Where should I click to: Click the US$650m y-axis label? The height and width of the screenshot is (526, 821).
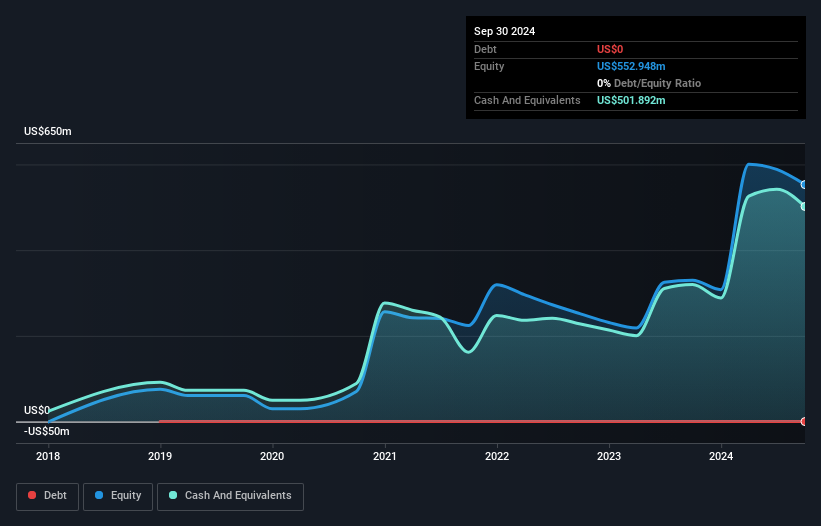(48, 131)
